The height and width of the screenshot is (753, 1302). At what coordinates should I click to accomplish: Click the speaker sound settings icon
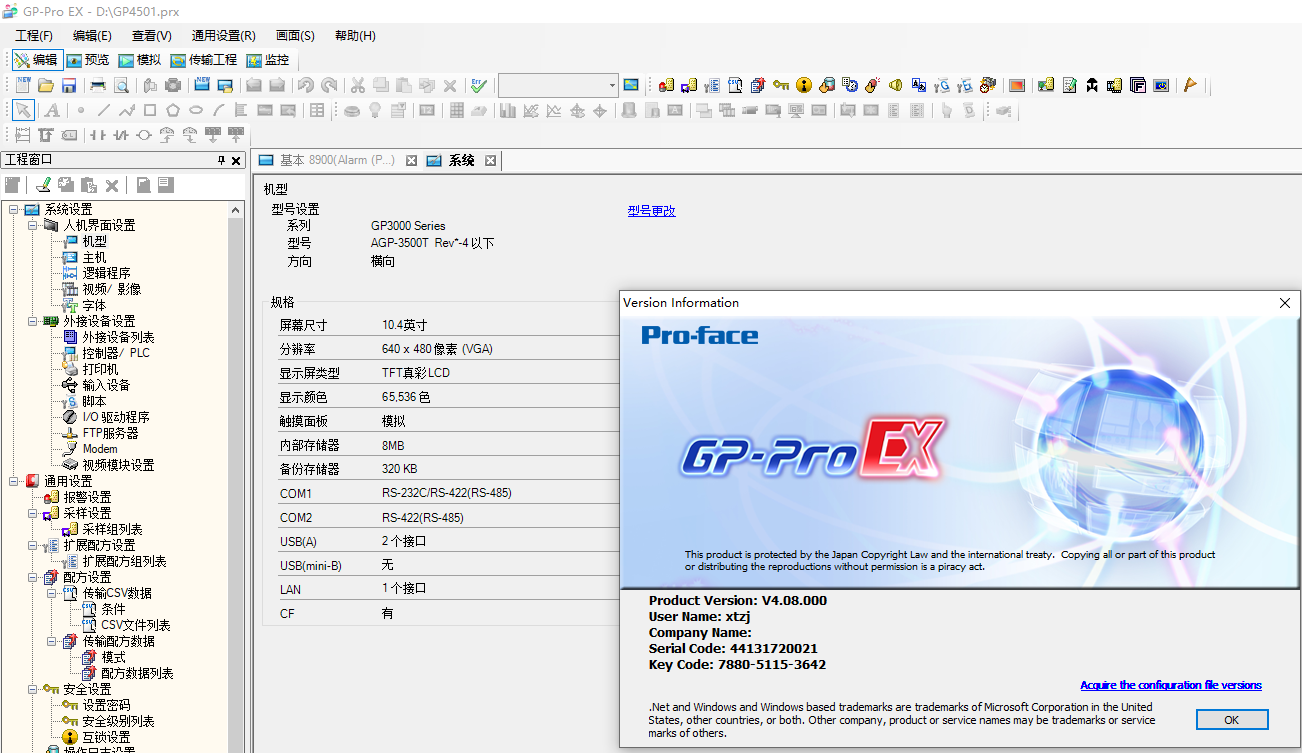click(x=896, y=85)
